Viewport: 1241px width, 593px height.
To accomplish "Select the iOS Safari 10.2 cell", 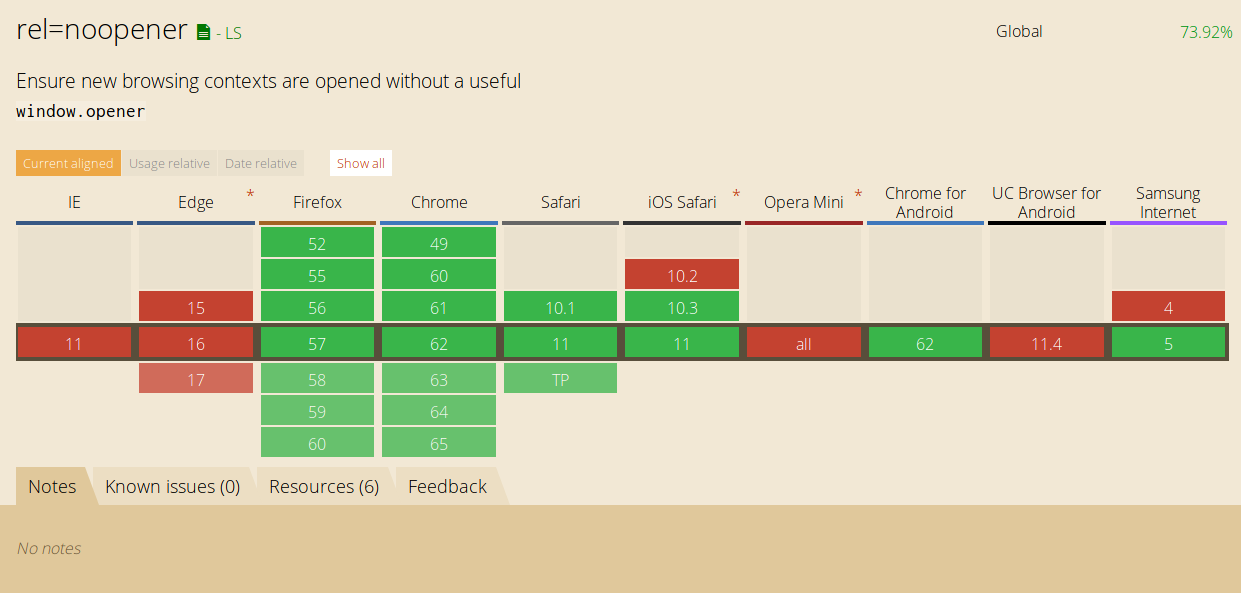I will pyautogui.click(x=682, y=275).
